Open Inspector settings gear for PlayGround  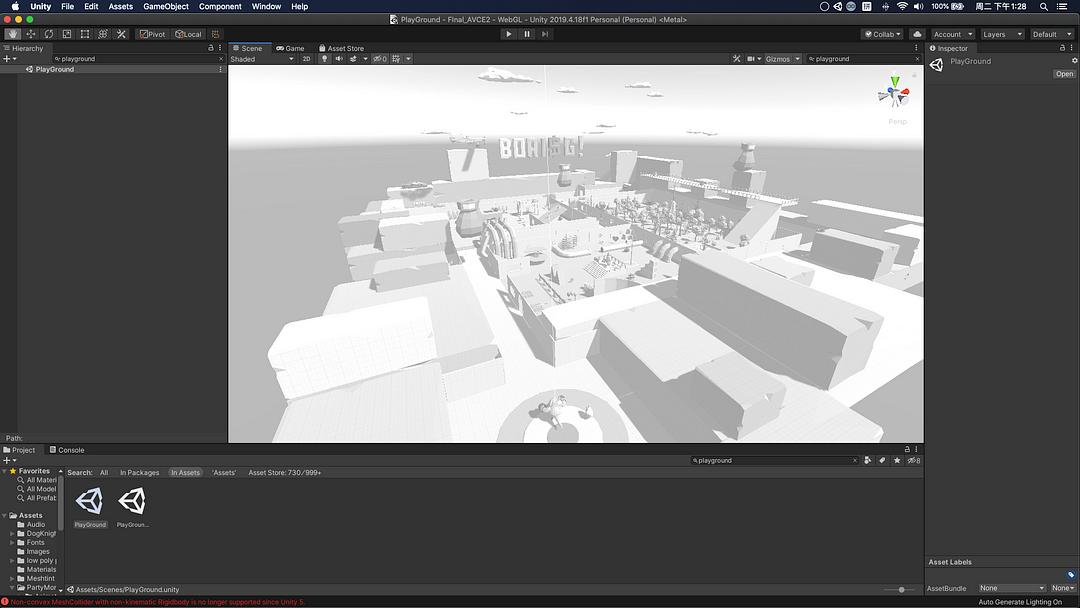click(1074, 61)
